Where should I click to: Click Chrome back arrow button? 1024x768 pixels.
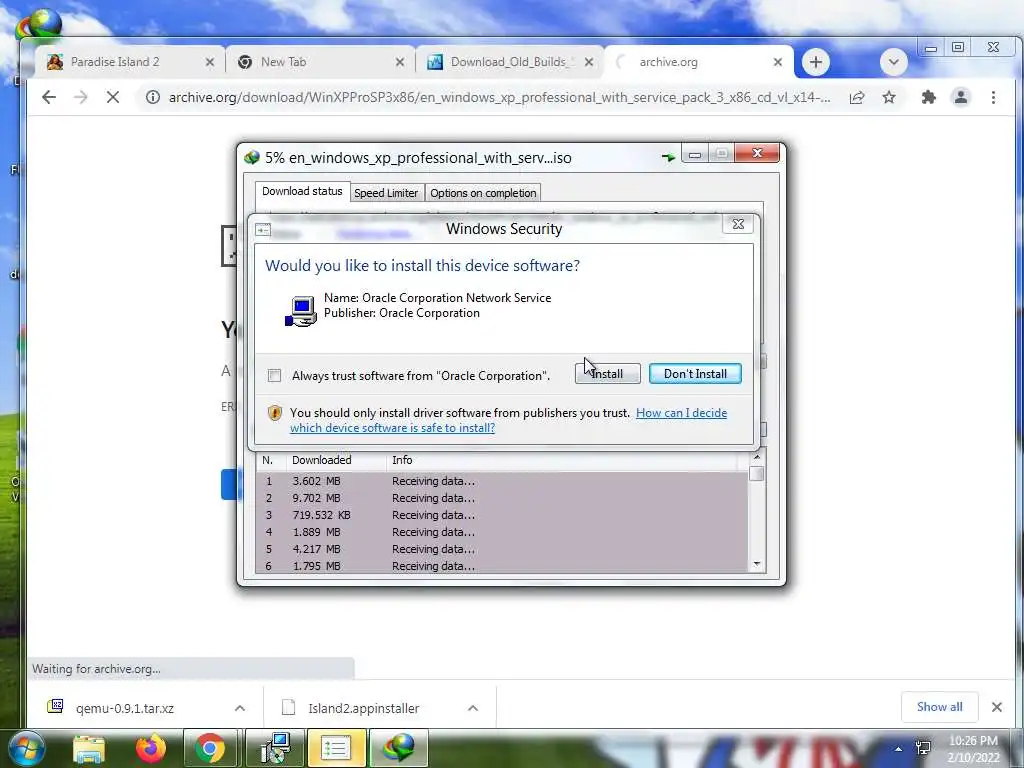[x=49, y=97]
